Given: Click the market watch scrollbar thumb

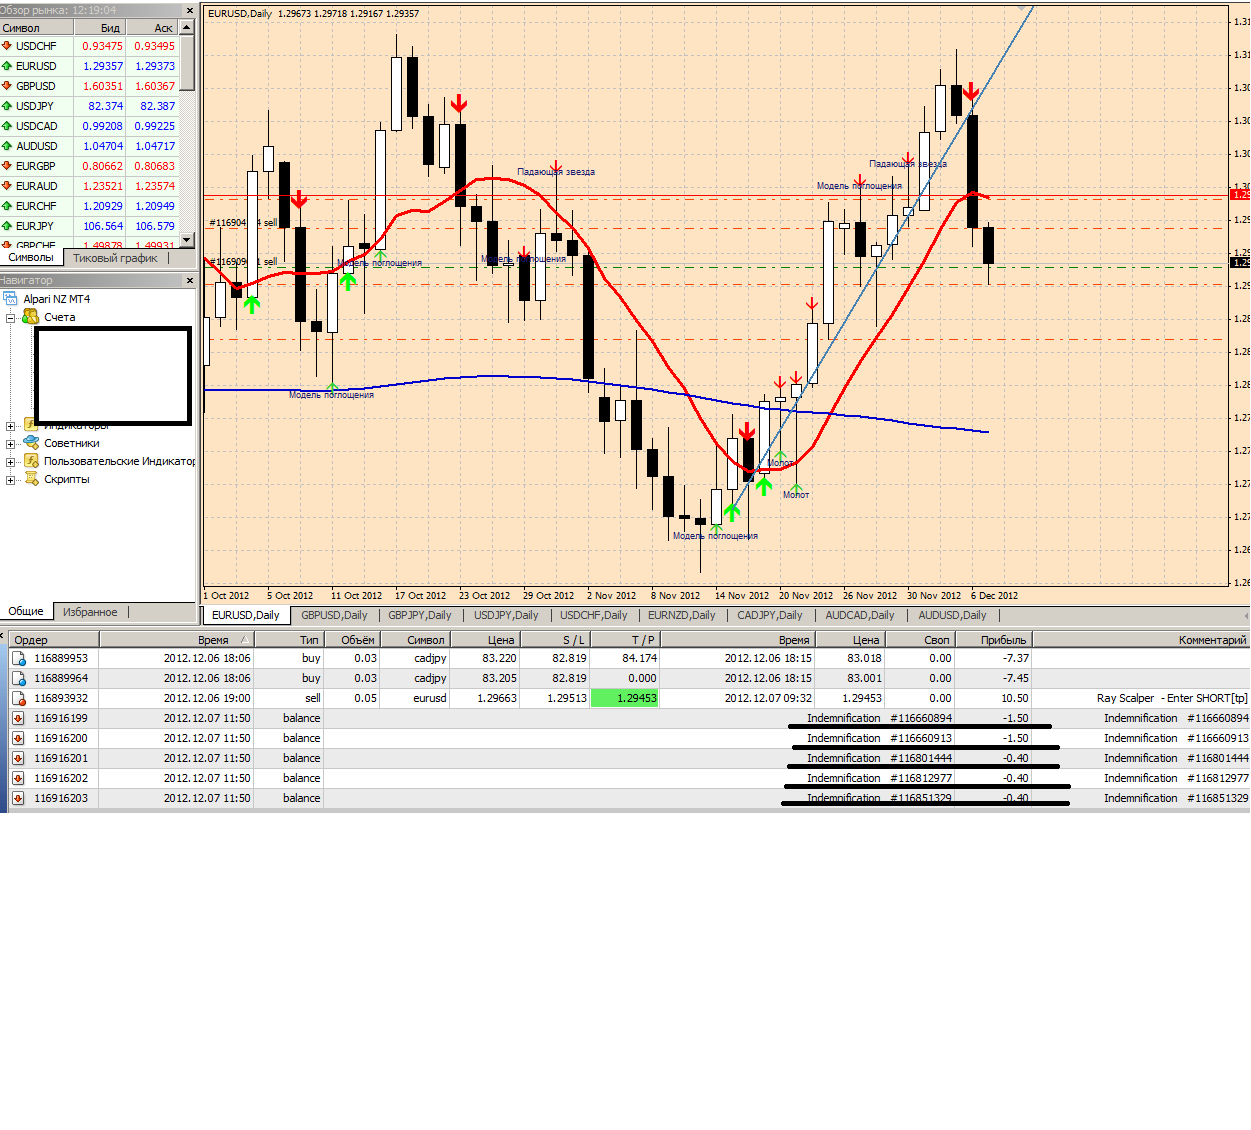Looking at the screenshot, I should [187, 62].
